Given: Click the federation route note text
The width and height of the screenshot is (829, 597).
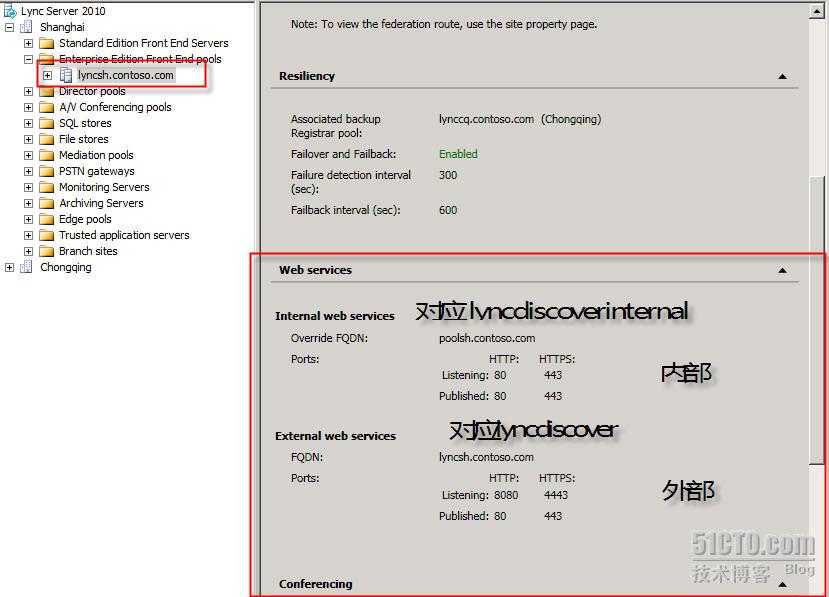Looking at the screenshot, I should tap(444, 24).
